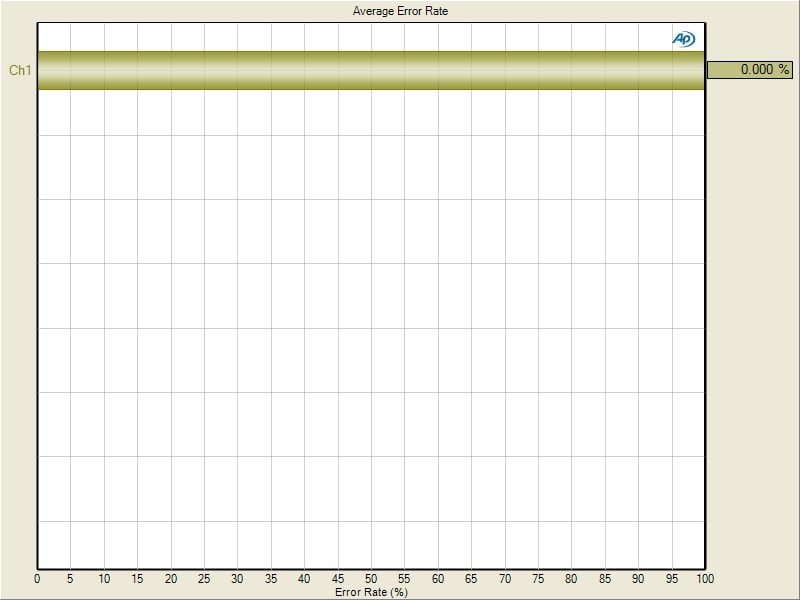Click the 30 tick label on the axis
Screen dimensions: 800x600
[x=238, y=578]
